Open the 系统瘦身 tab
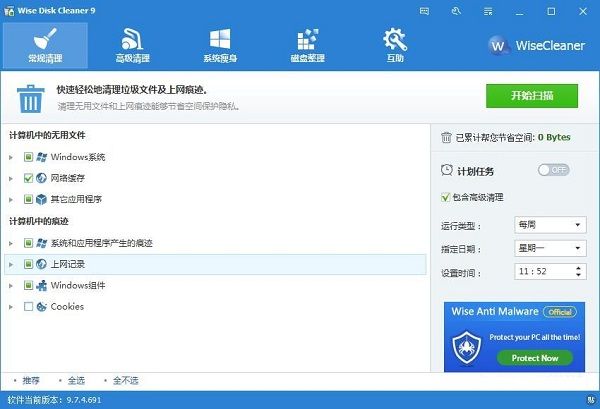This screenshot has width=600, height=409. [x=220, y=46]
